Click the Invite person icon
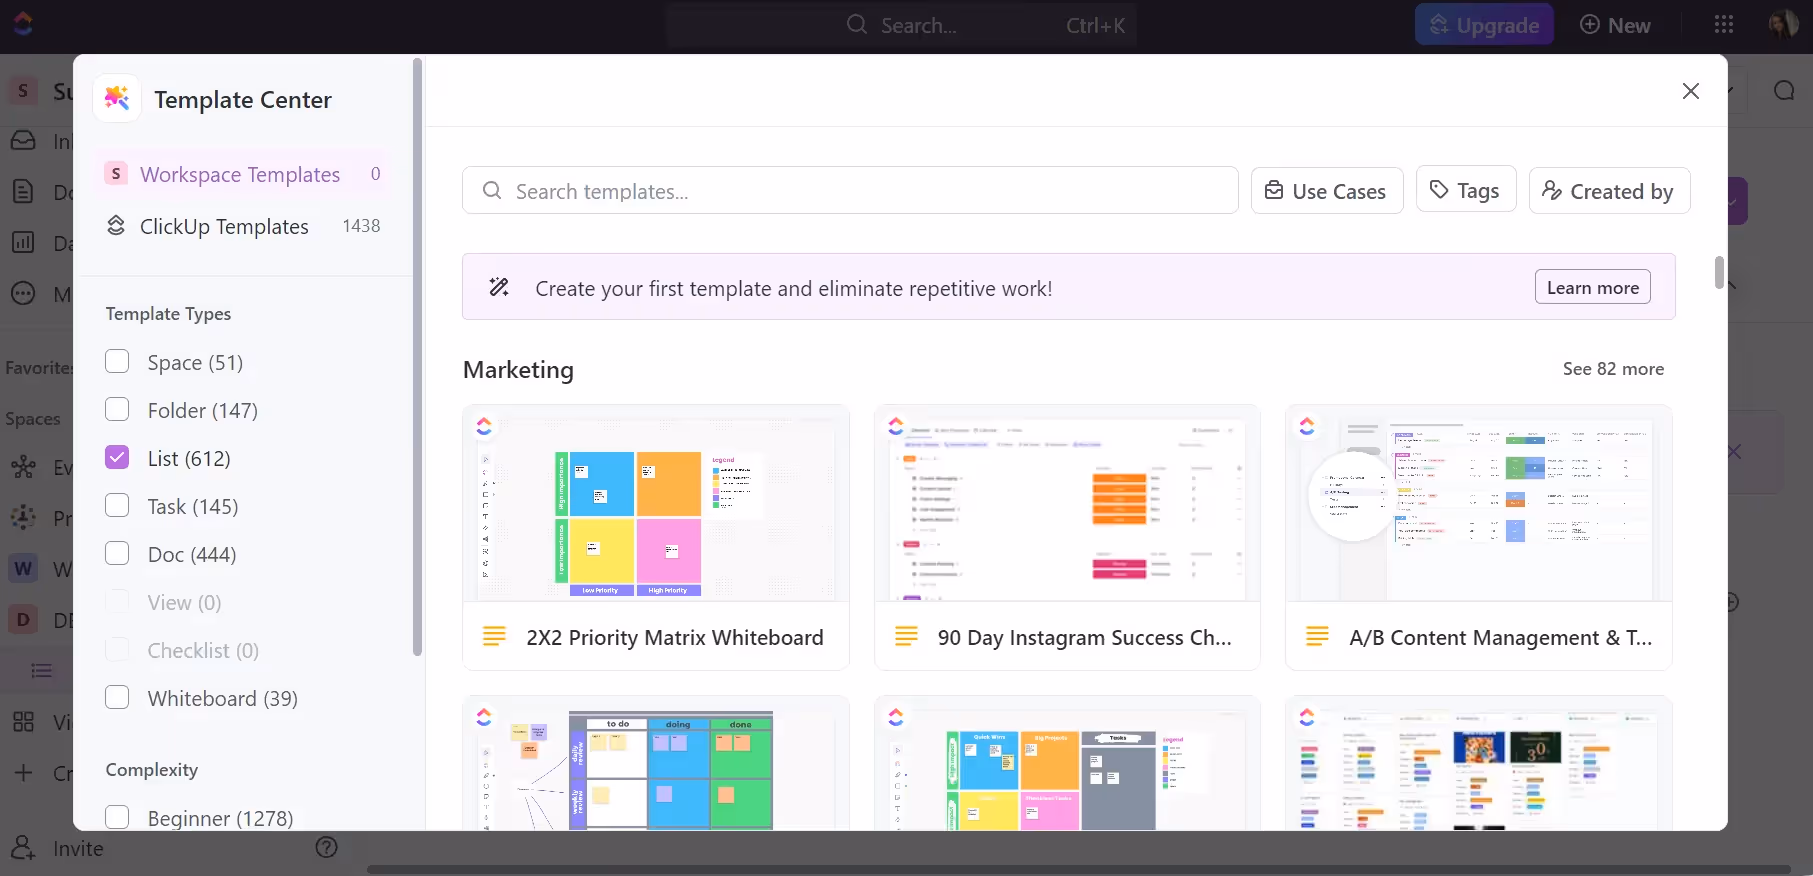This screenshot has width=1813, height=876. coord(23,848)
